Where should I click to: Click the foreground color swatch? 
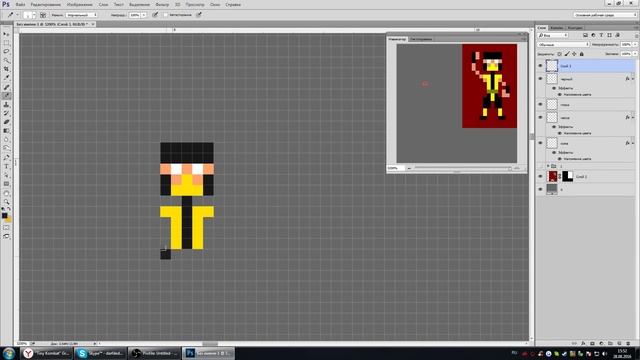click(4, 216)
